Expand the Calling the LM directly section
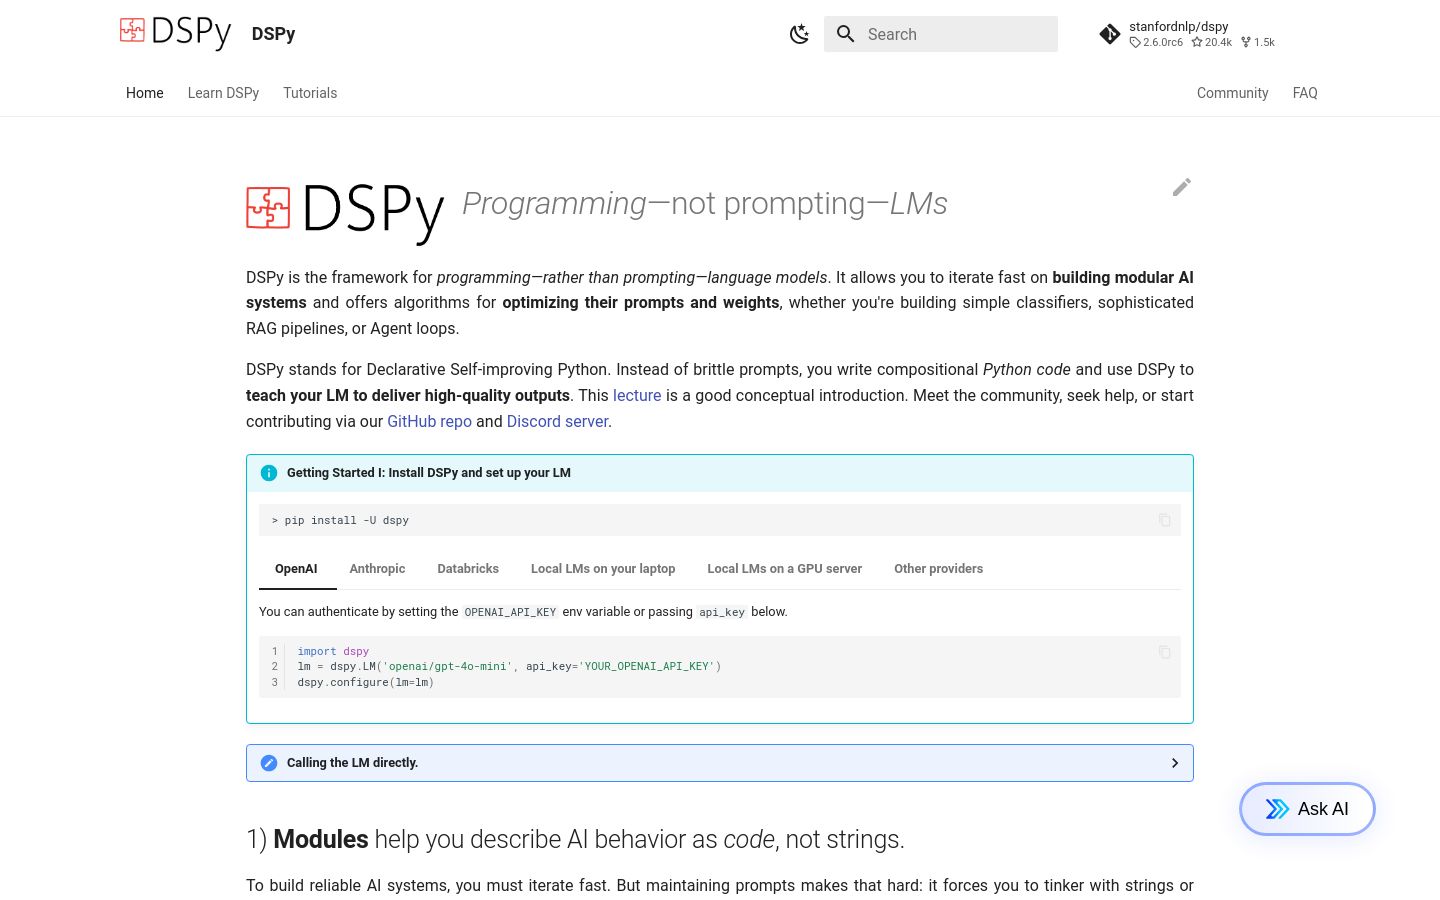 tap(720, 763)
